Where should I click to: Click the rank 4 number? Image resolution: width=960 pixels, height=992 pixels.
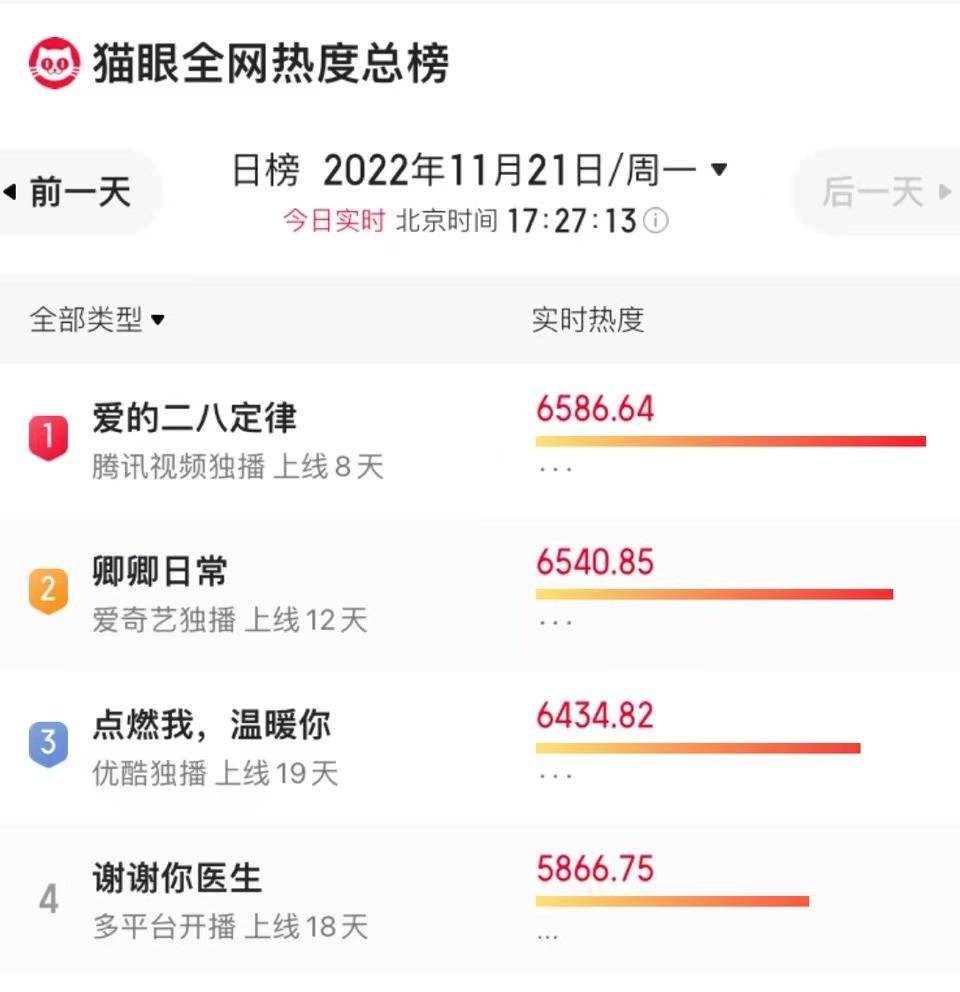point(48,900)
